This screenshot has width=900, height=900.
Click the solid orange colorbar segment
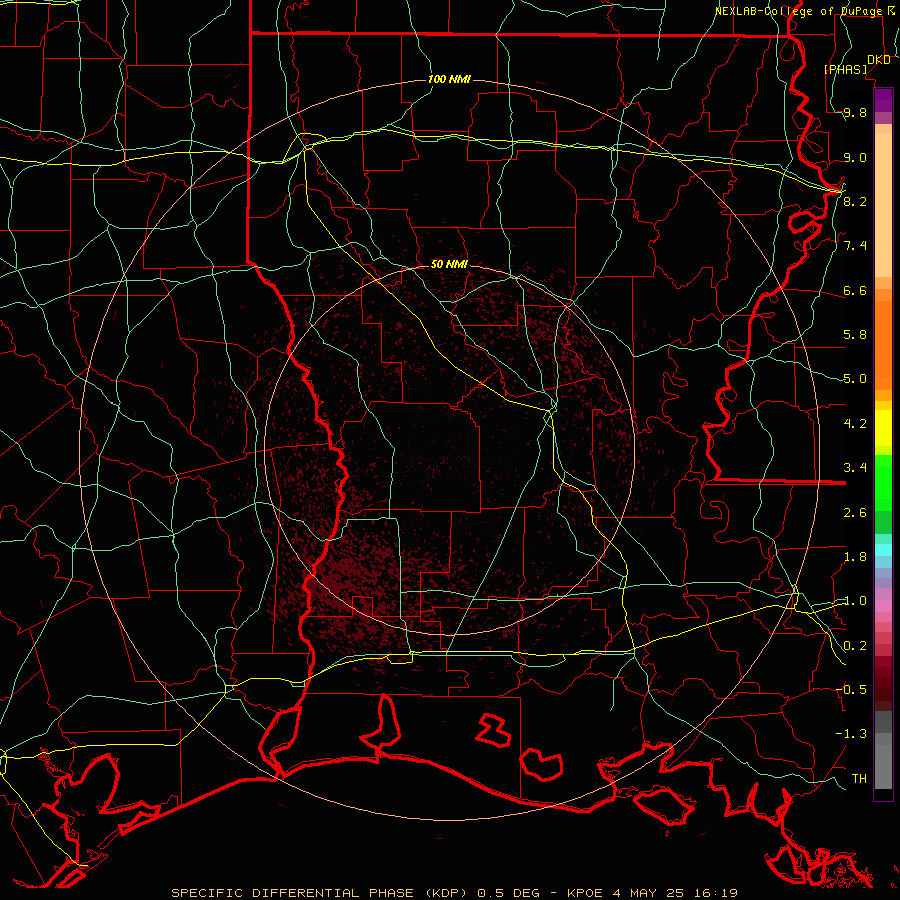(883, 345)
